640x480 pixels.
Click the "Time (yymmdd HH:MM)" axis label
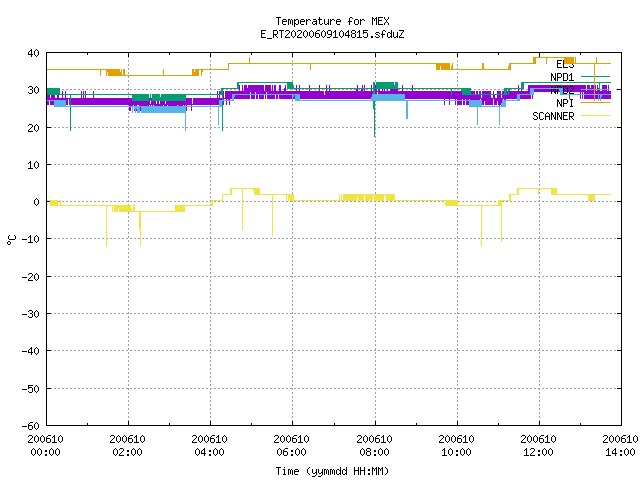pos(332,471)
